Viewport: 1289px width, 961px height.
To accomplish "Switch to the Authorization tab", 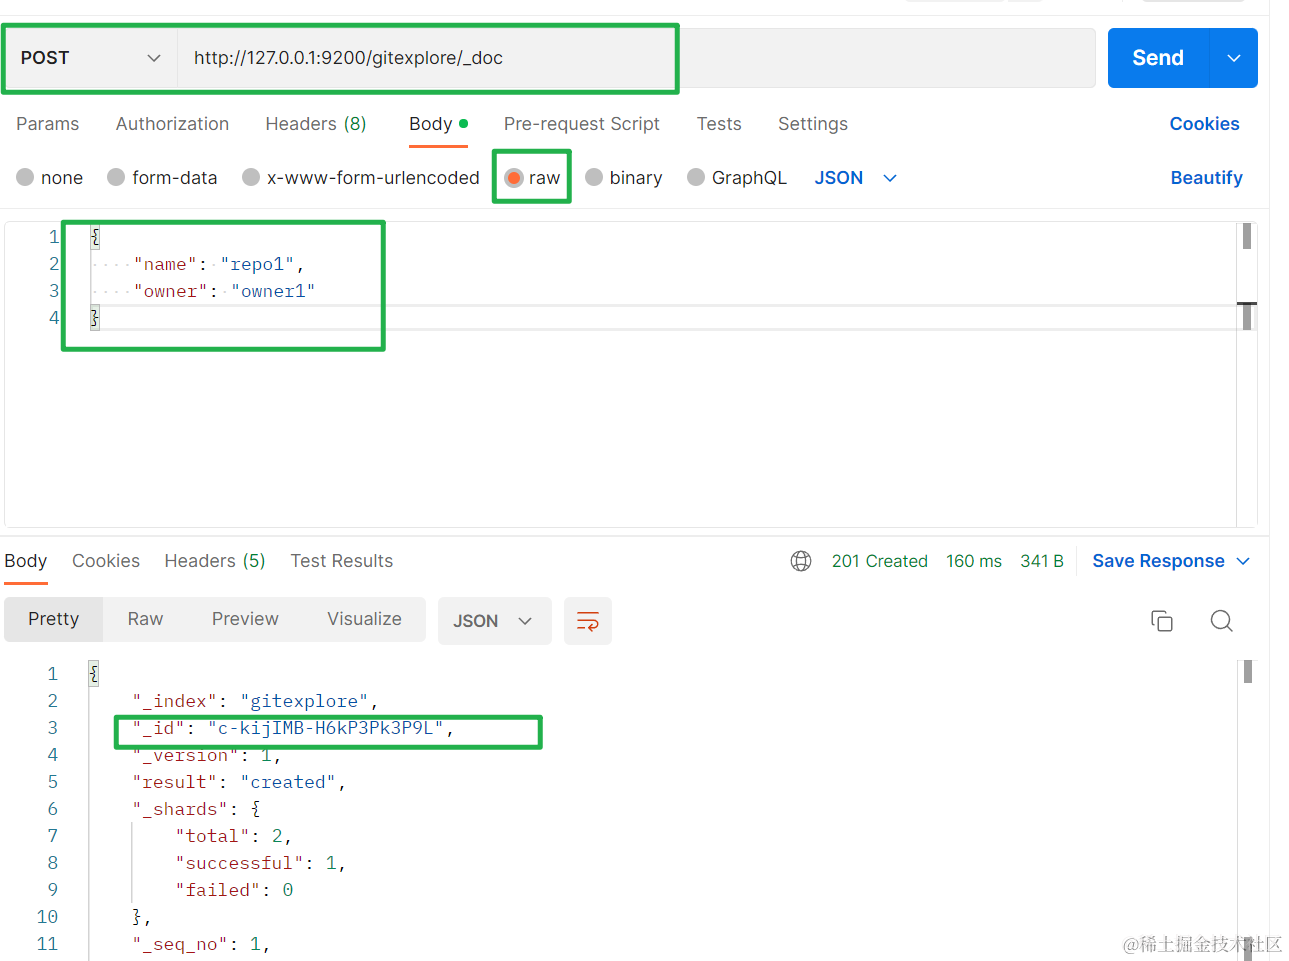I will [x=172, y=124].
